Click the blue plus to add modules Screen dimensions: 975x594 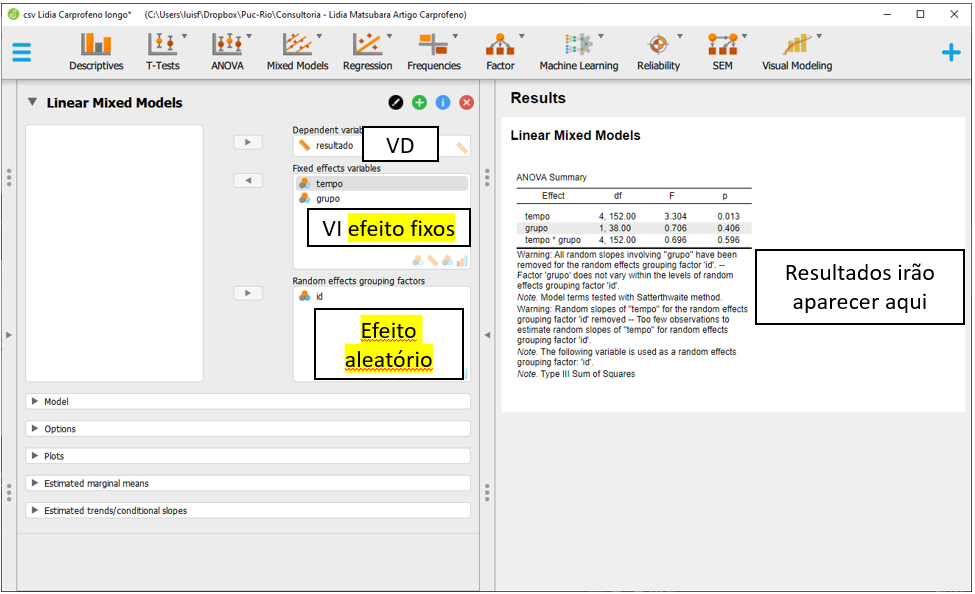pyautogui.click(x=950, y=53)
